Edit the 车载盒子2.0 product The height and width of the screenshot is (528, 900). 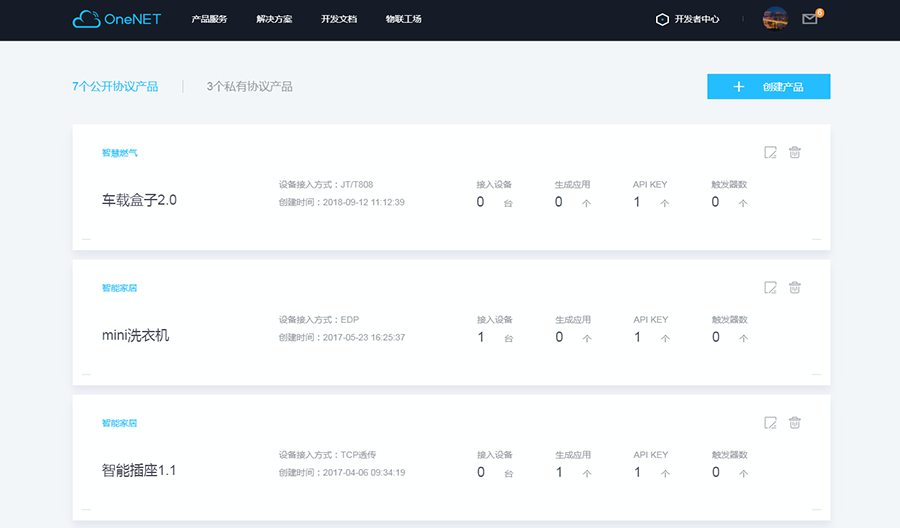point(770,153)
